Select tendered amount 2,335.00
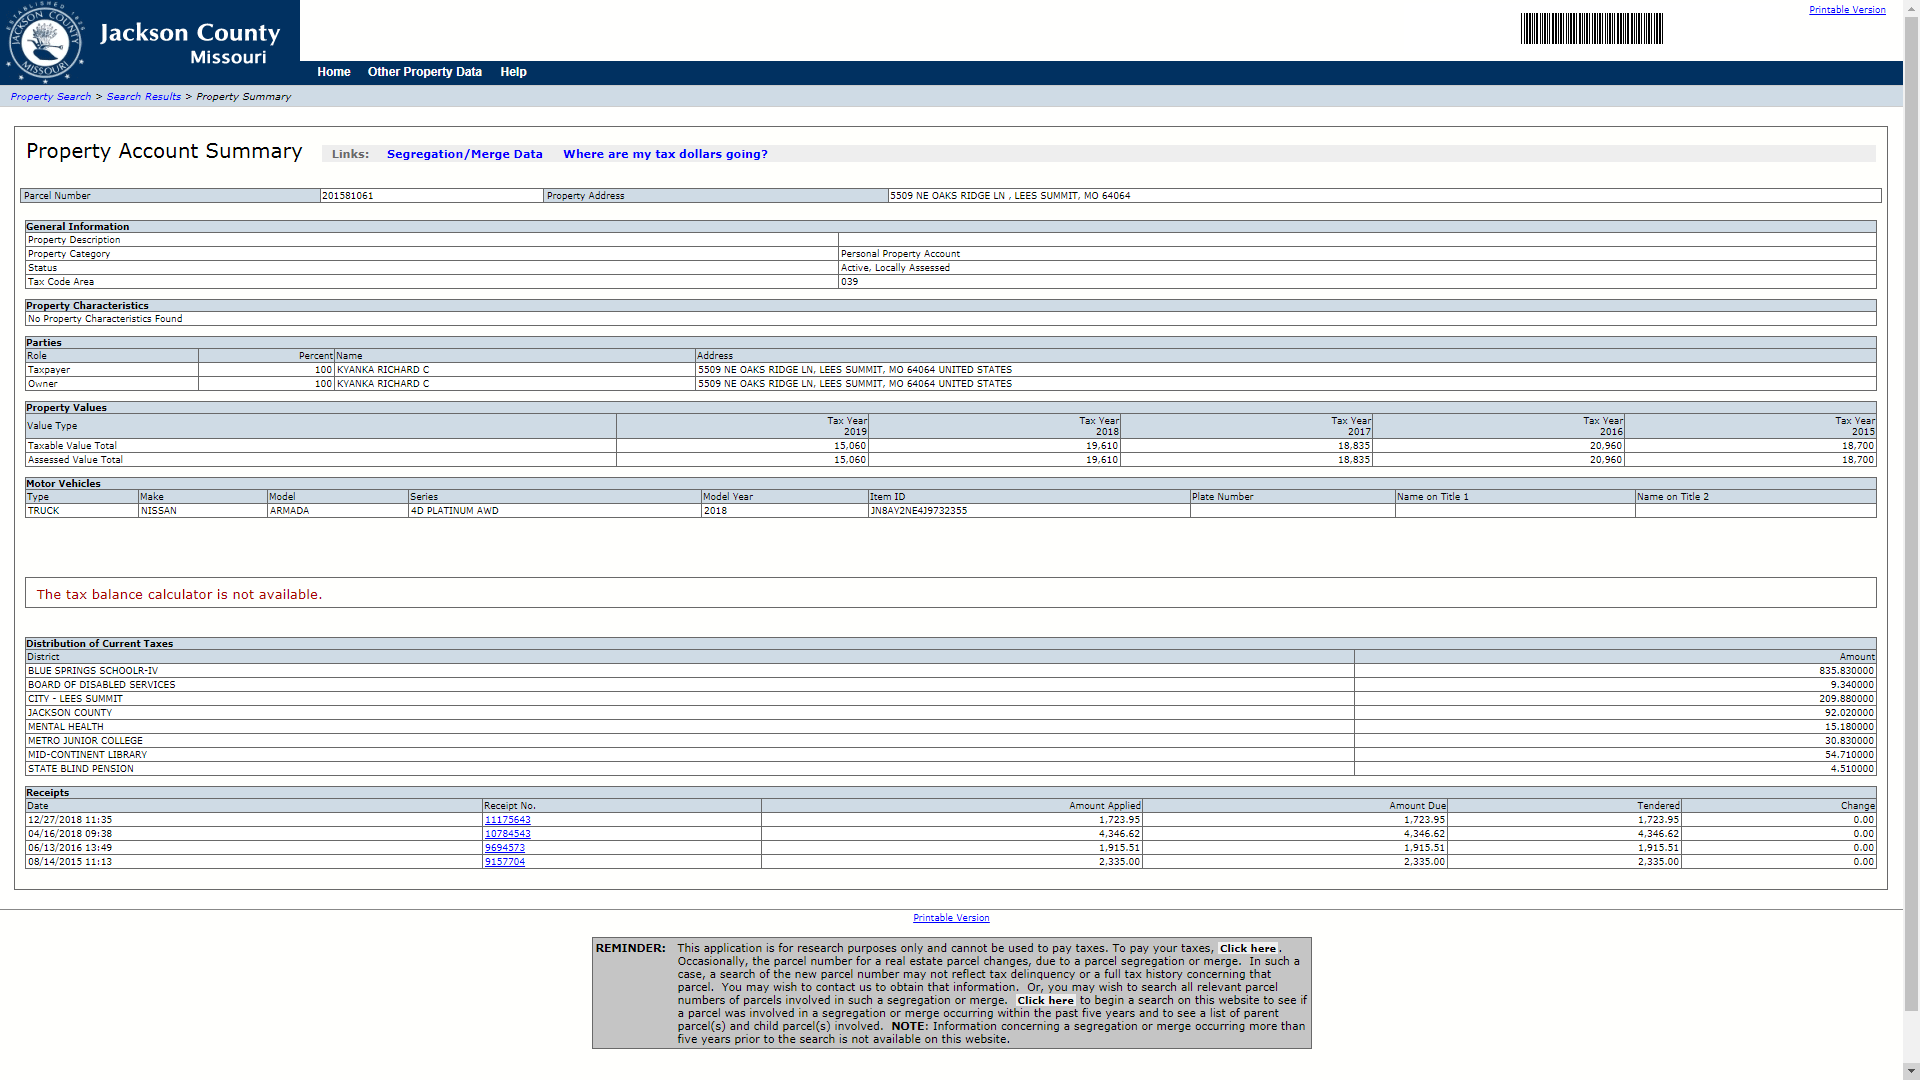The height and width of the screenshot is (1080, 1920). coord(1658,862)
